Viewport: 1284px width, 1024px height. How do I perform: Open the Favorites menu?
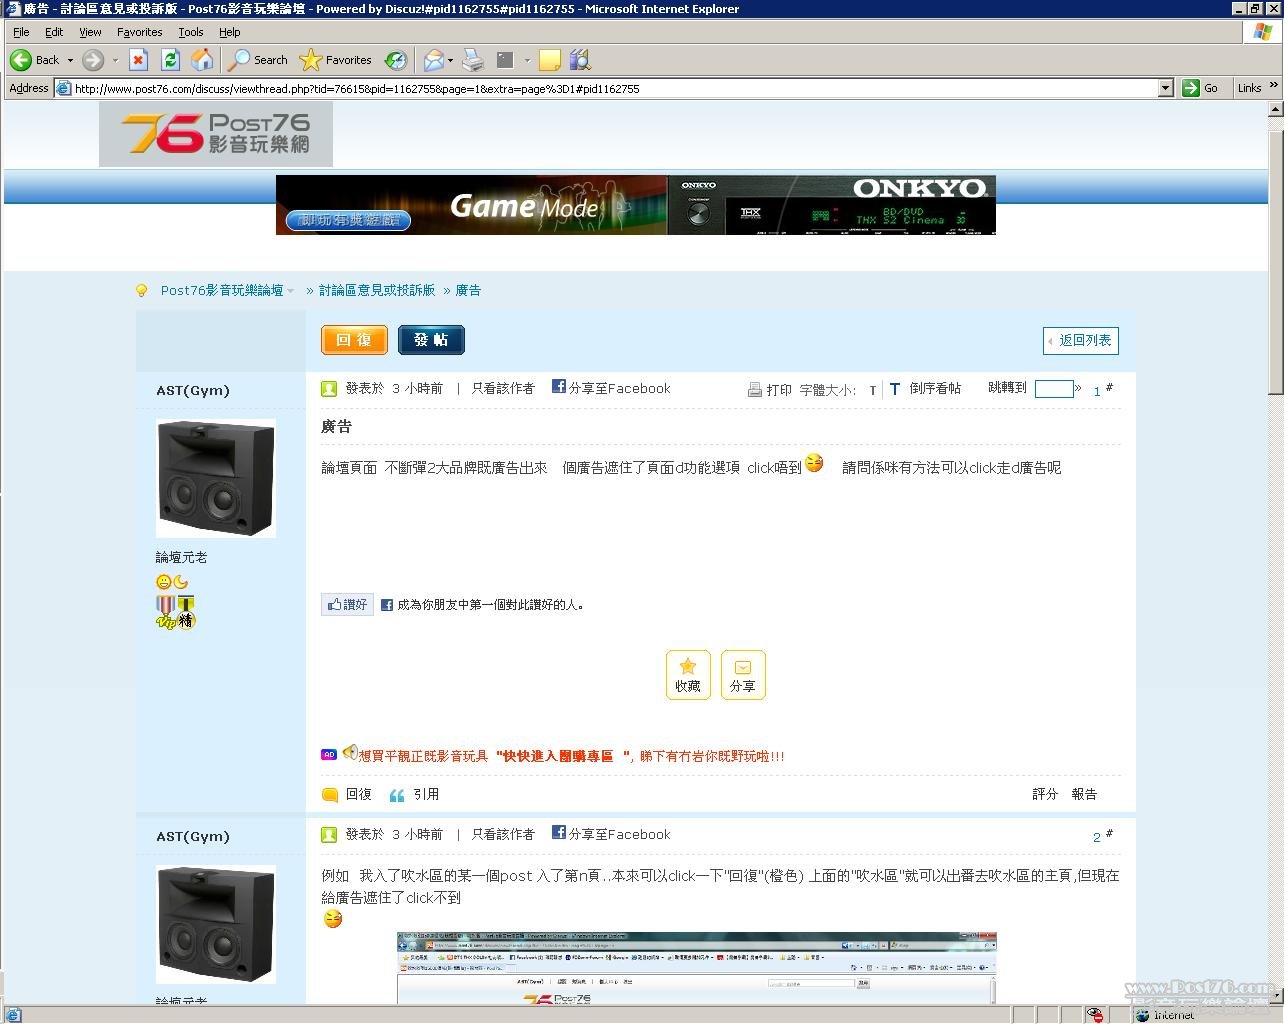tap(139, 32)
